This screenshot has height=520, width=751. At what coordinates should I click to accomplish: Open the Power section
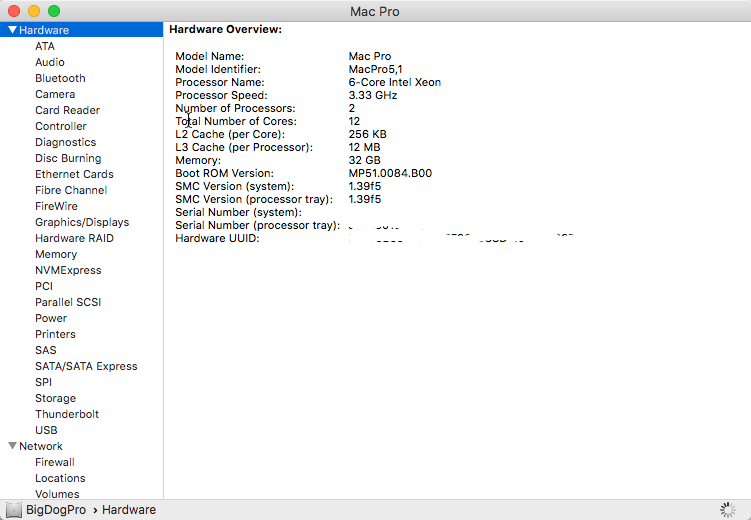pos(51,318)
